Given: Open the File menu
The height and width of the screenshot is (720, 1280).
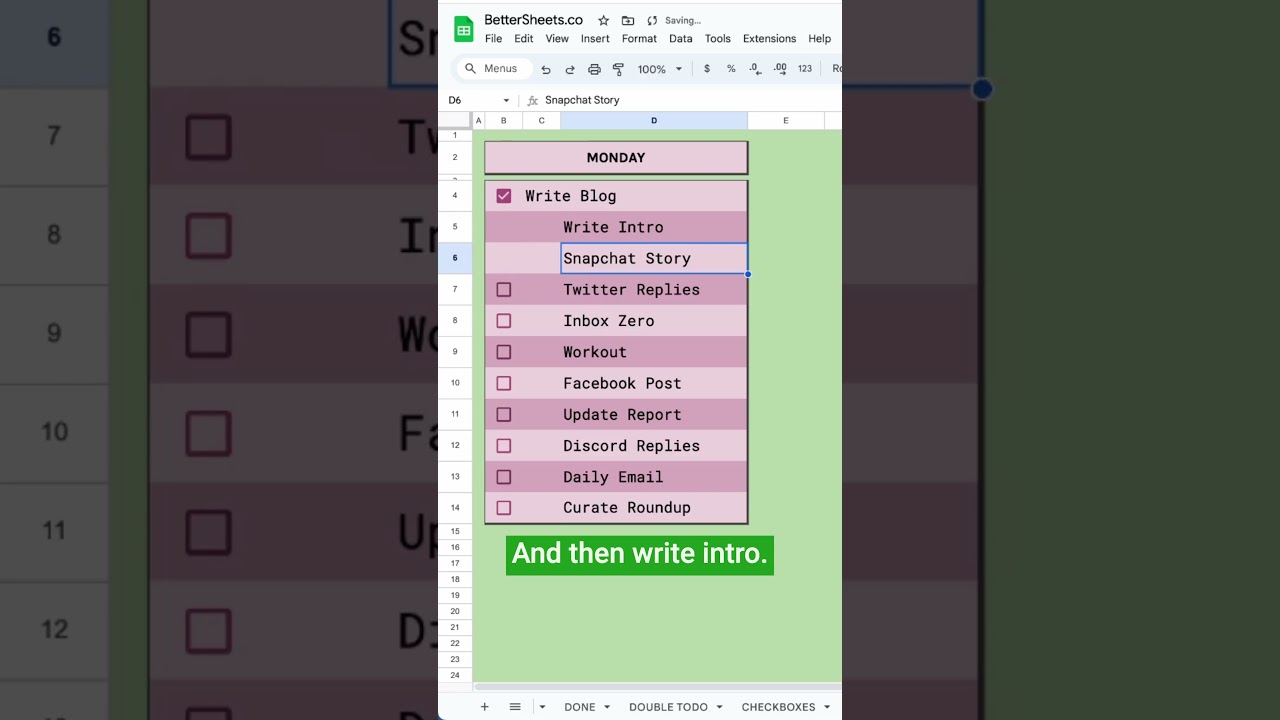Looking at the screenshot, I should [493, 39].
